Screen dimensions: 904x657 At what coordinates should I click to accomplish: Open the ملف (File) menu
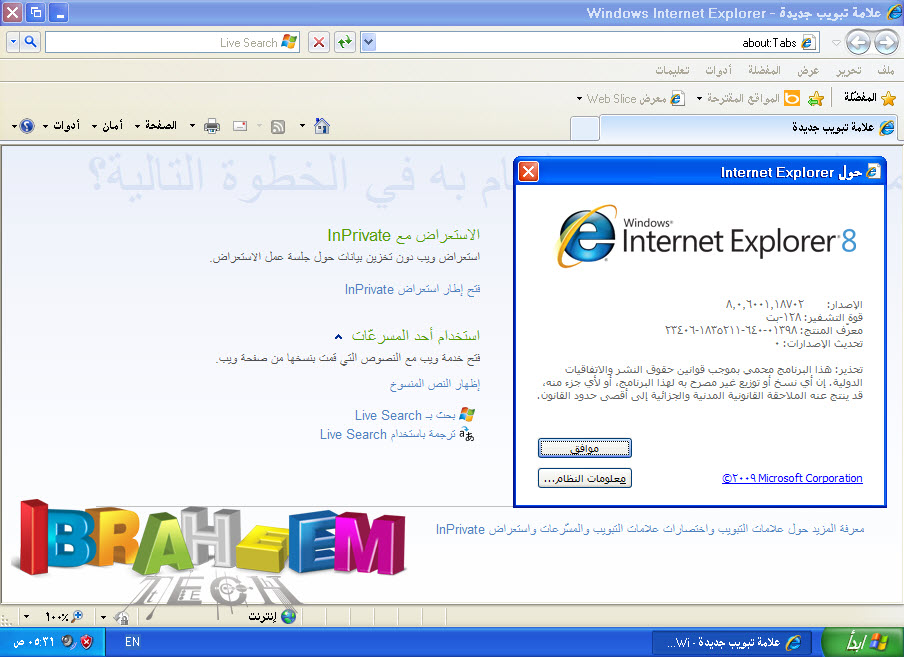pos(886,70)
